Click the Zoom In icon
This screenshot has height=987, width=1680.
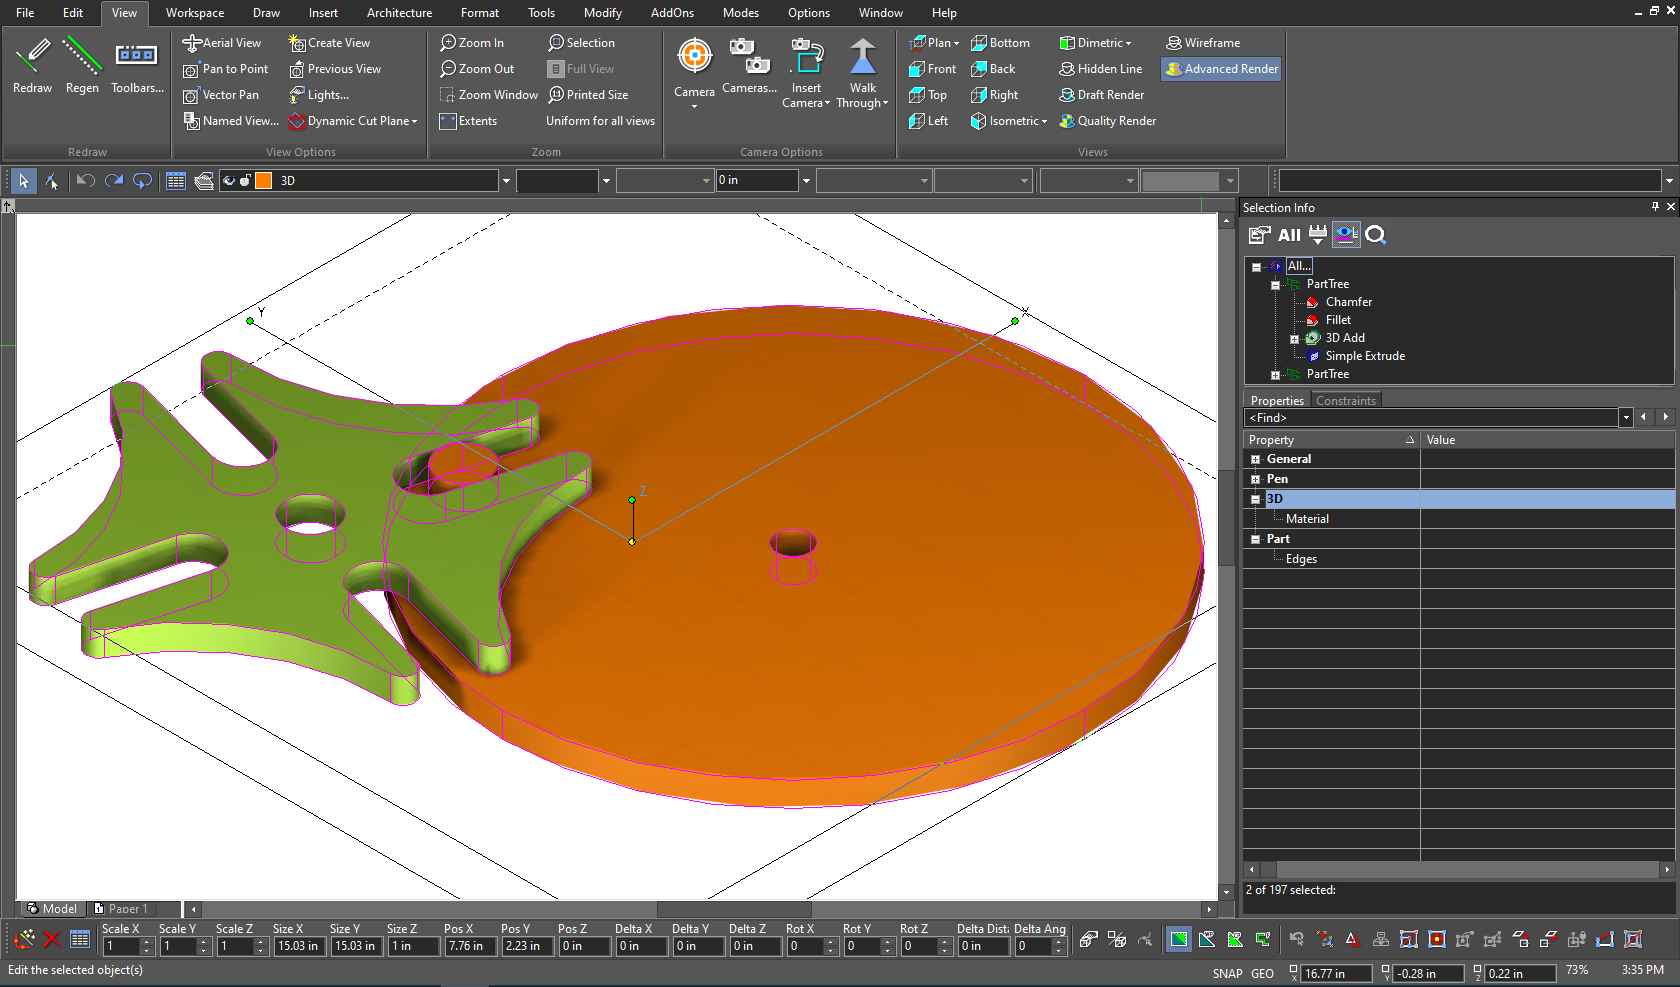click(x=448, y=43)
